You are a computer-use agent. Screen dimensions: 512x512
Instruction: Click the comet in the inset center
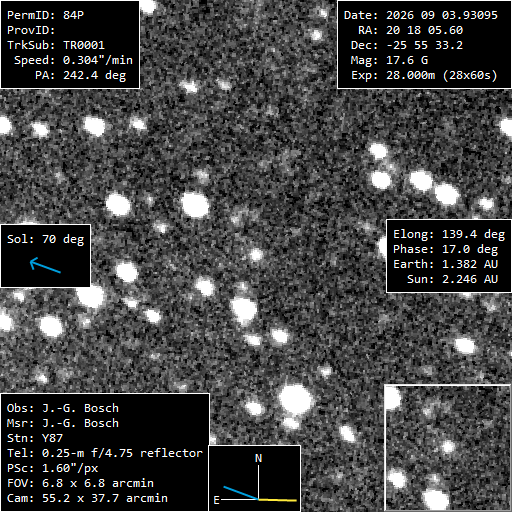point(448,446)
